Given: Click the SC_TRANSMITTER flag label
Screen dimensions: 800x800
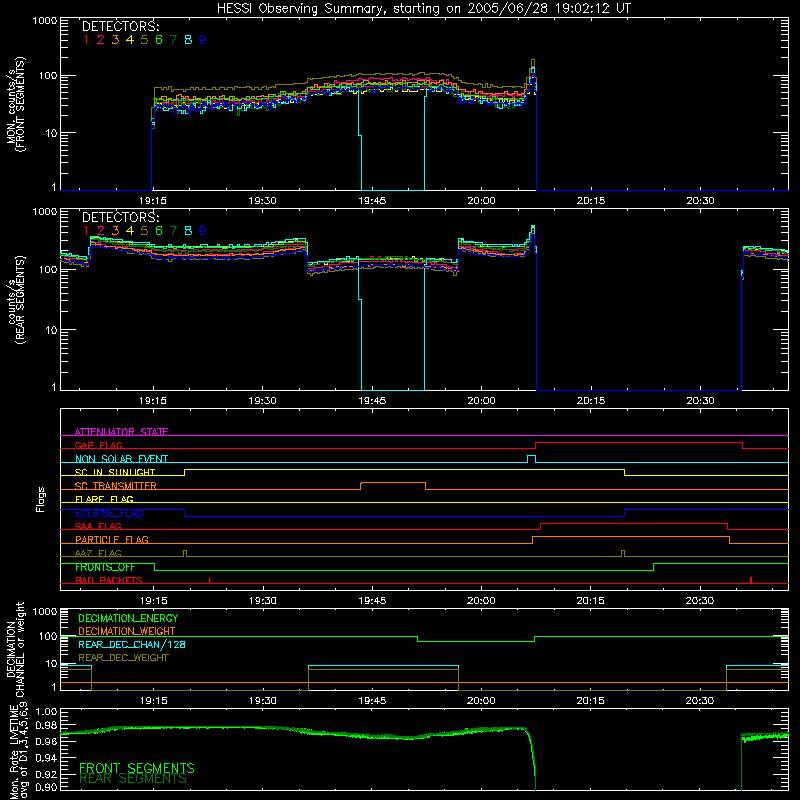Looking at the screenshot, I should 115,485.
